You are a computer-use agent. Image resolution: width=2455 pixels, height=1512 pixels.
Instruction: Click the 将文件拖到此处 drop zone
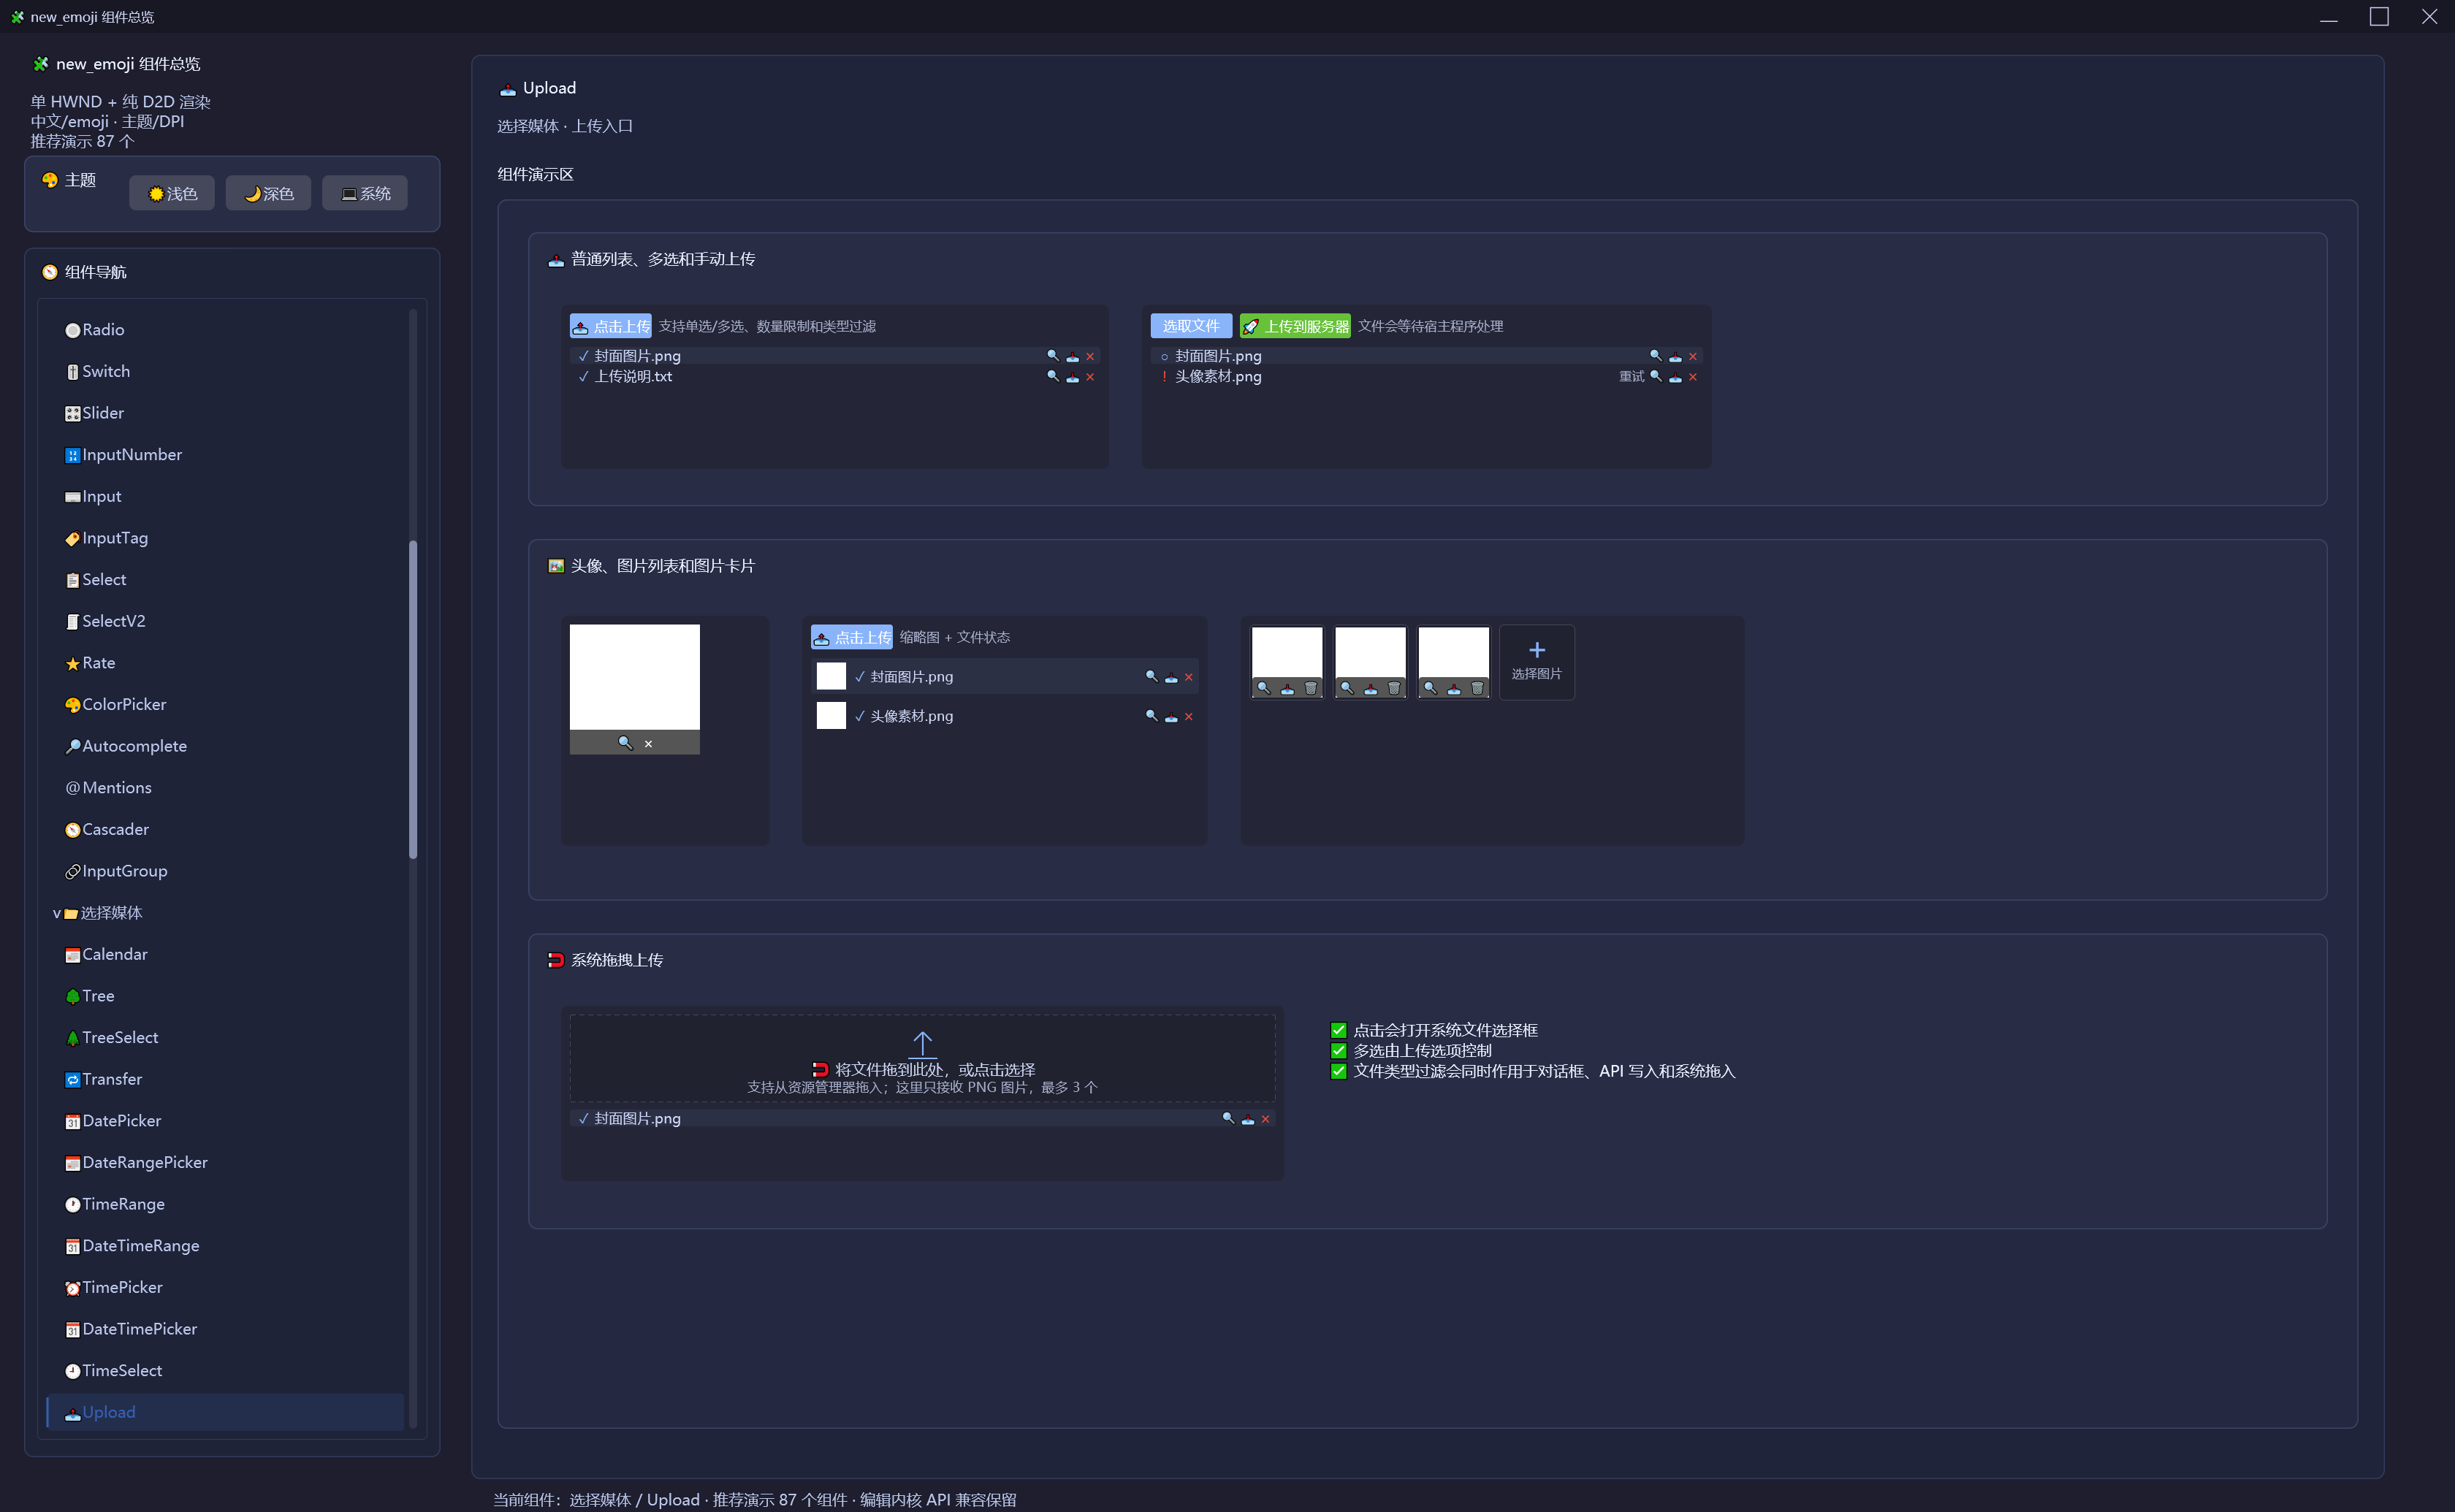[x=922, y=1059]
